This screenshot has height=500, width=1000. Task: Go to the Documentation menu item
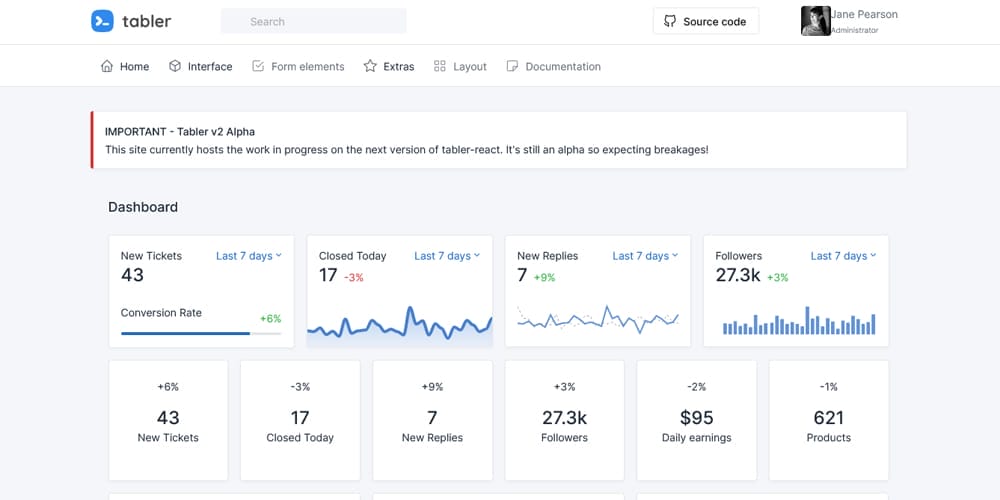pos(562,67)
